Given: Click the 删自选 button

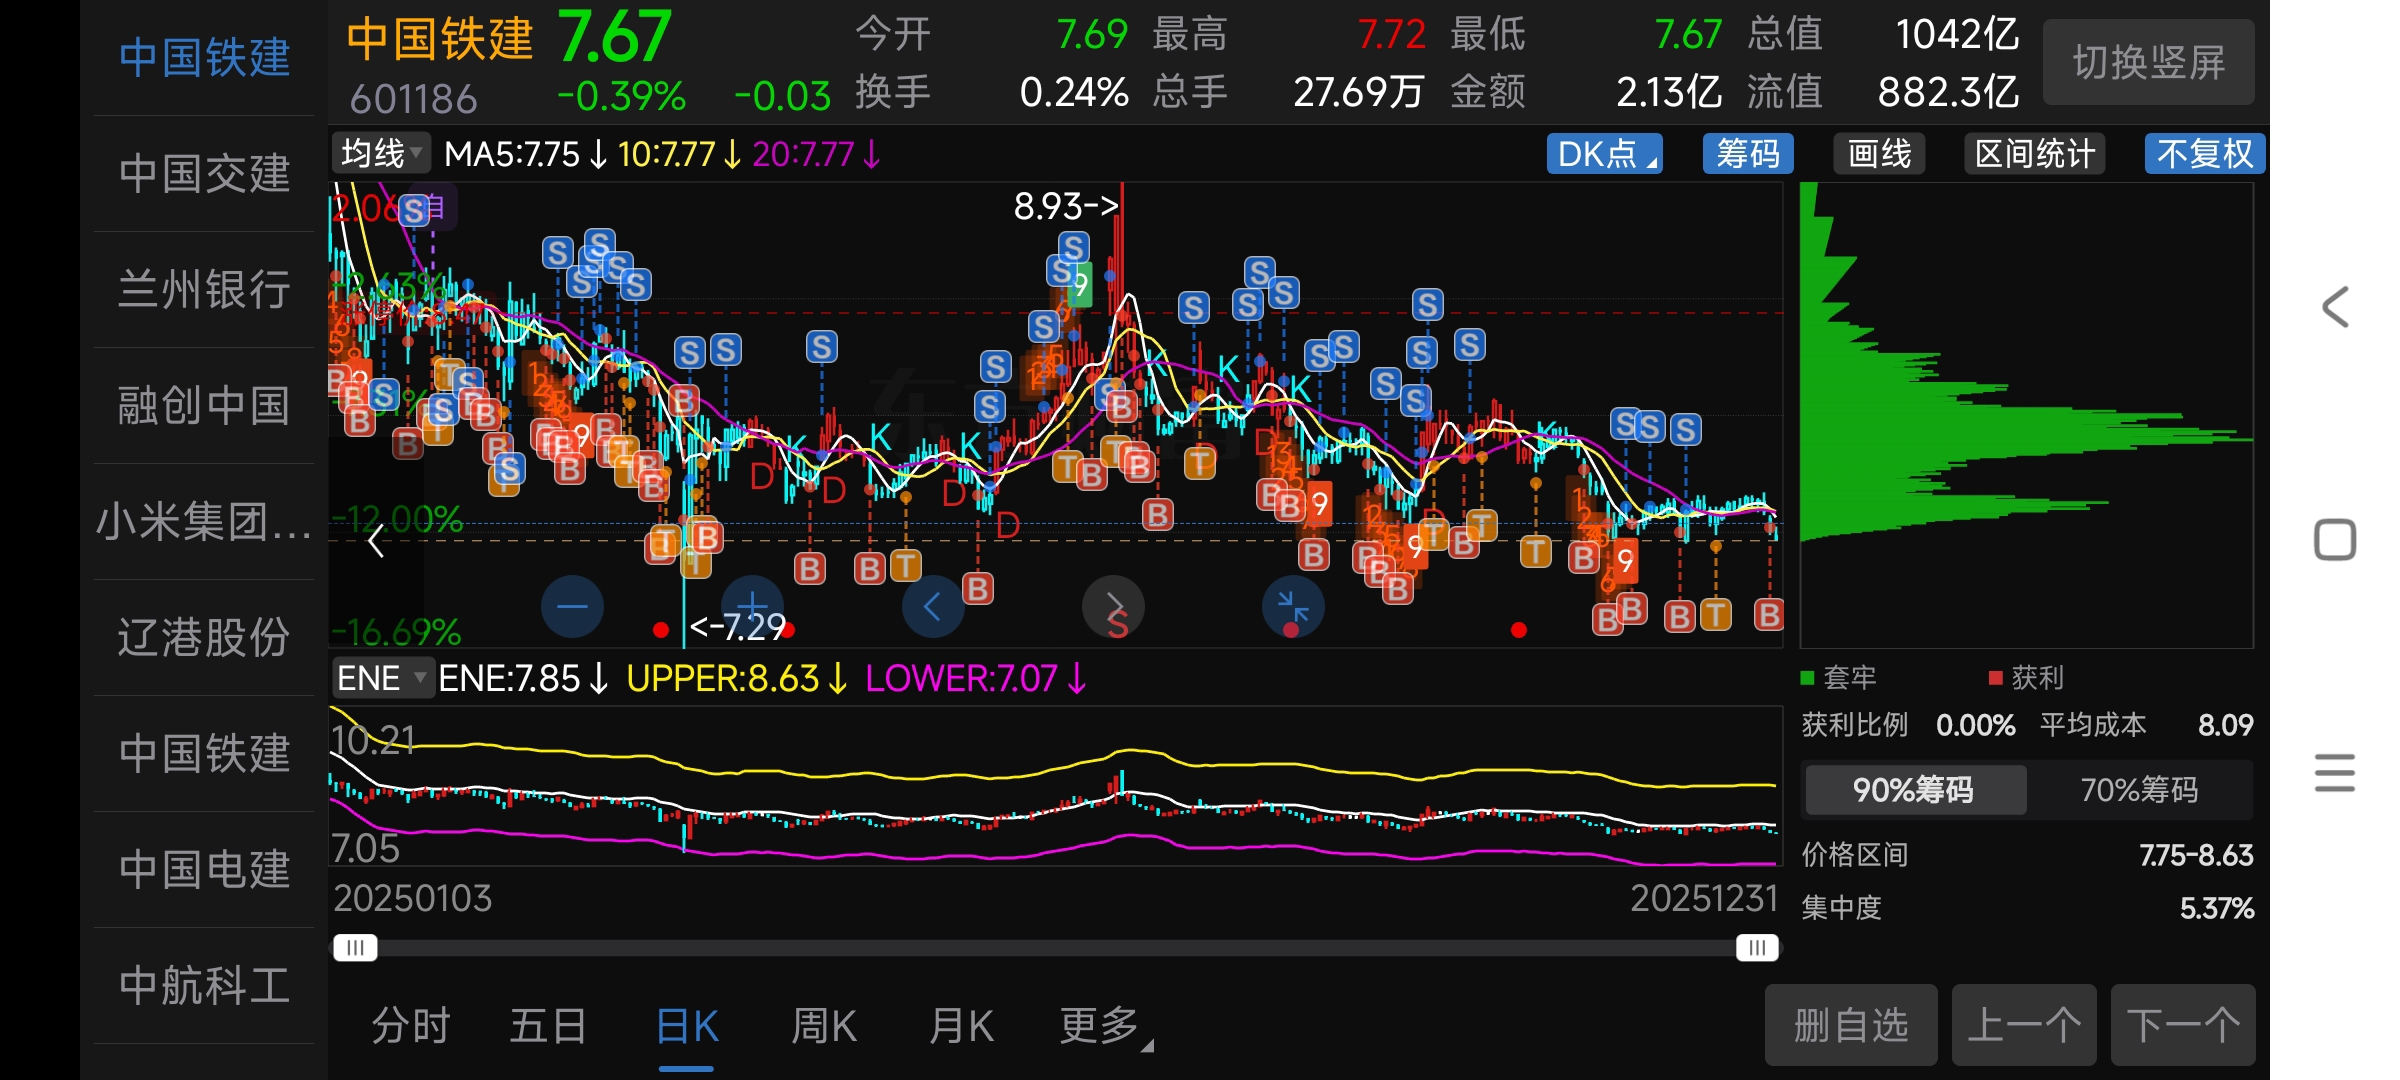Looking at the screenshot, I should pyautogui.click(x=1851, y=1025).
